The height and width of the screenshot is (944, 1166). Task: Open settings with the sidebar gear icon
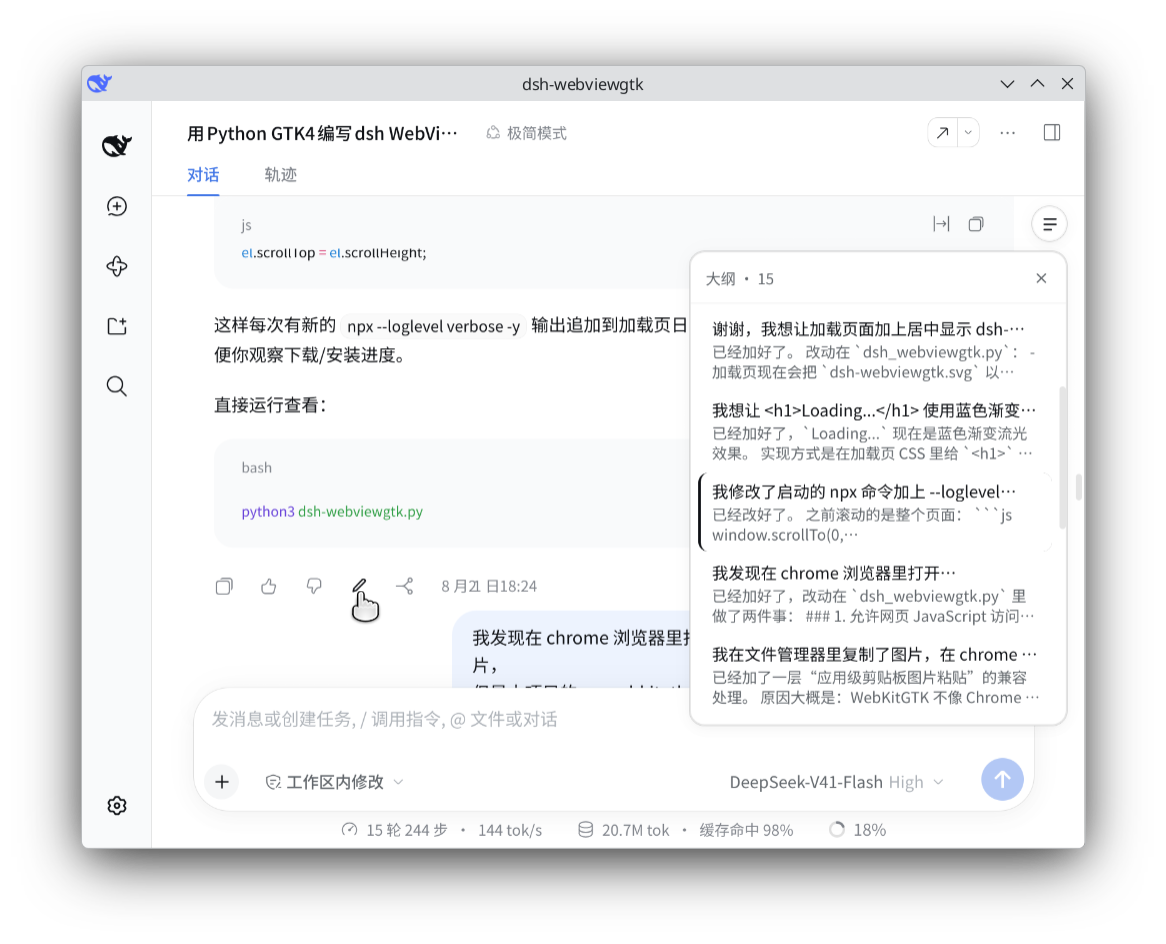point(117,806)
